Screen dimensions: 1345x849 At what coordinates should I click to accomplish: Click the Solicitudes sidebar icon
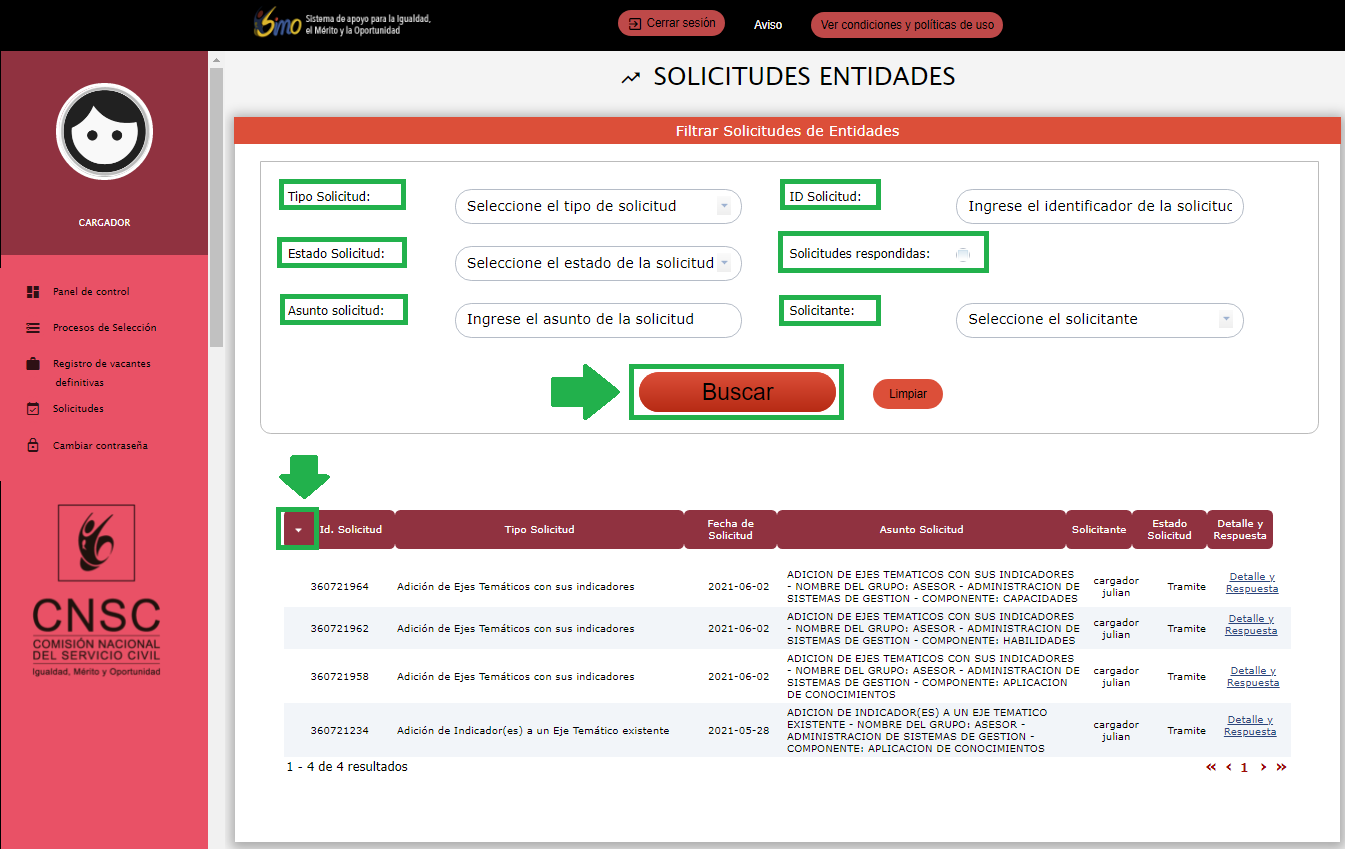click(x=33, y=409)
